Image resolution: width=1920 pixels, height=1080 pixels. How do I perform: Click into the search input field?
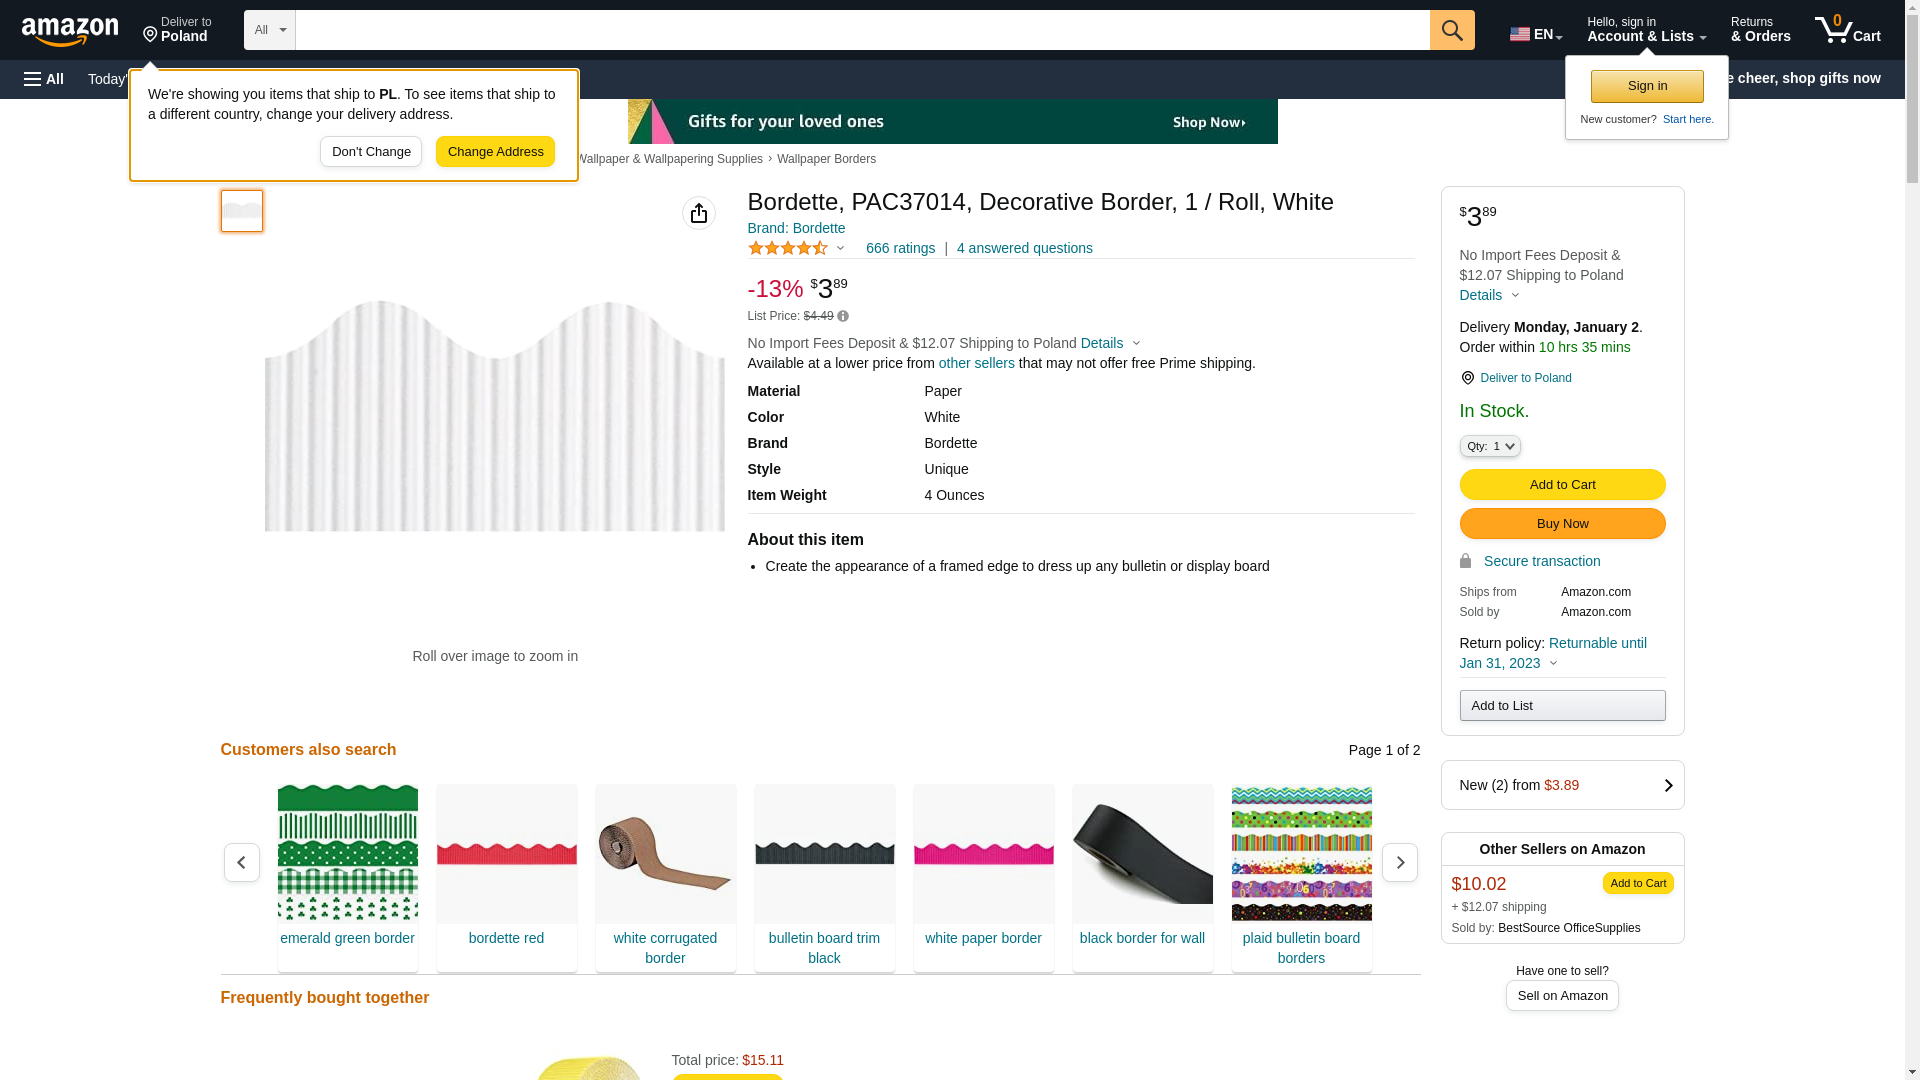click(x=861, y=30)
